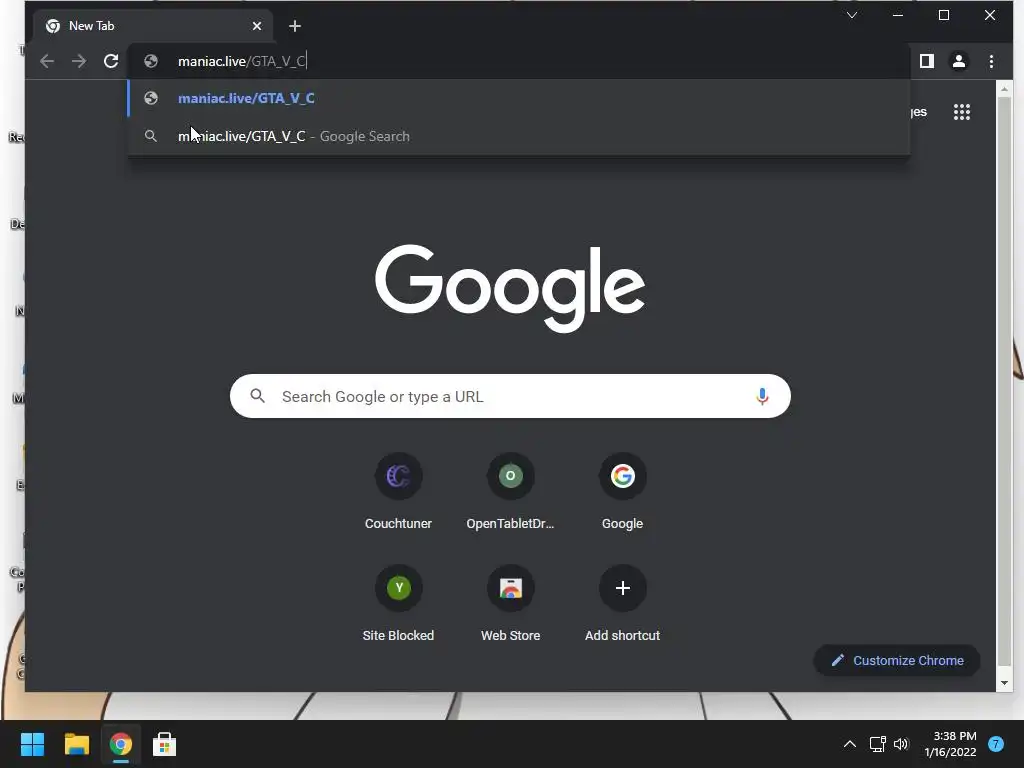Reload the page with the refresh icon

pyautogui.click(x=111, y=61)
